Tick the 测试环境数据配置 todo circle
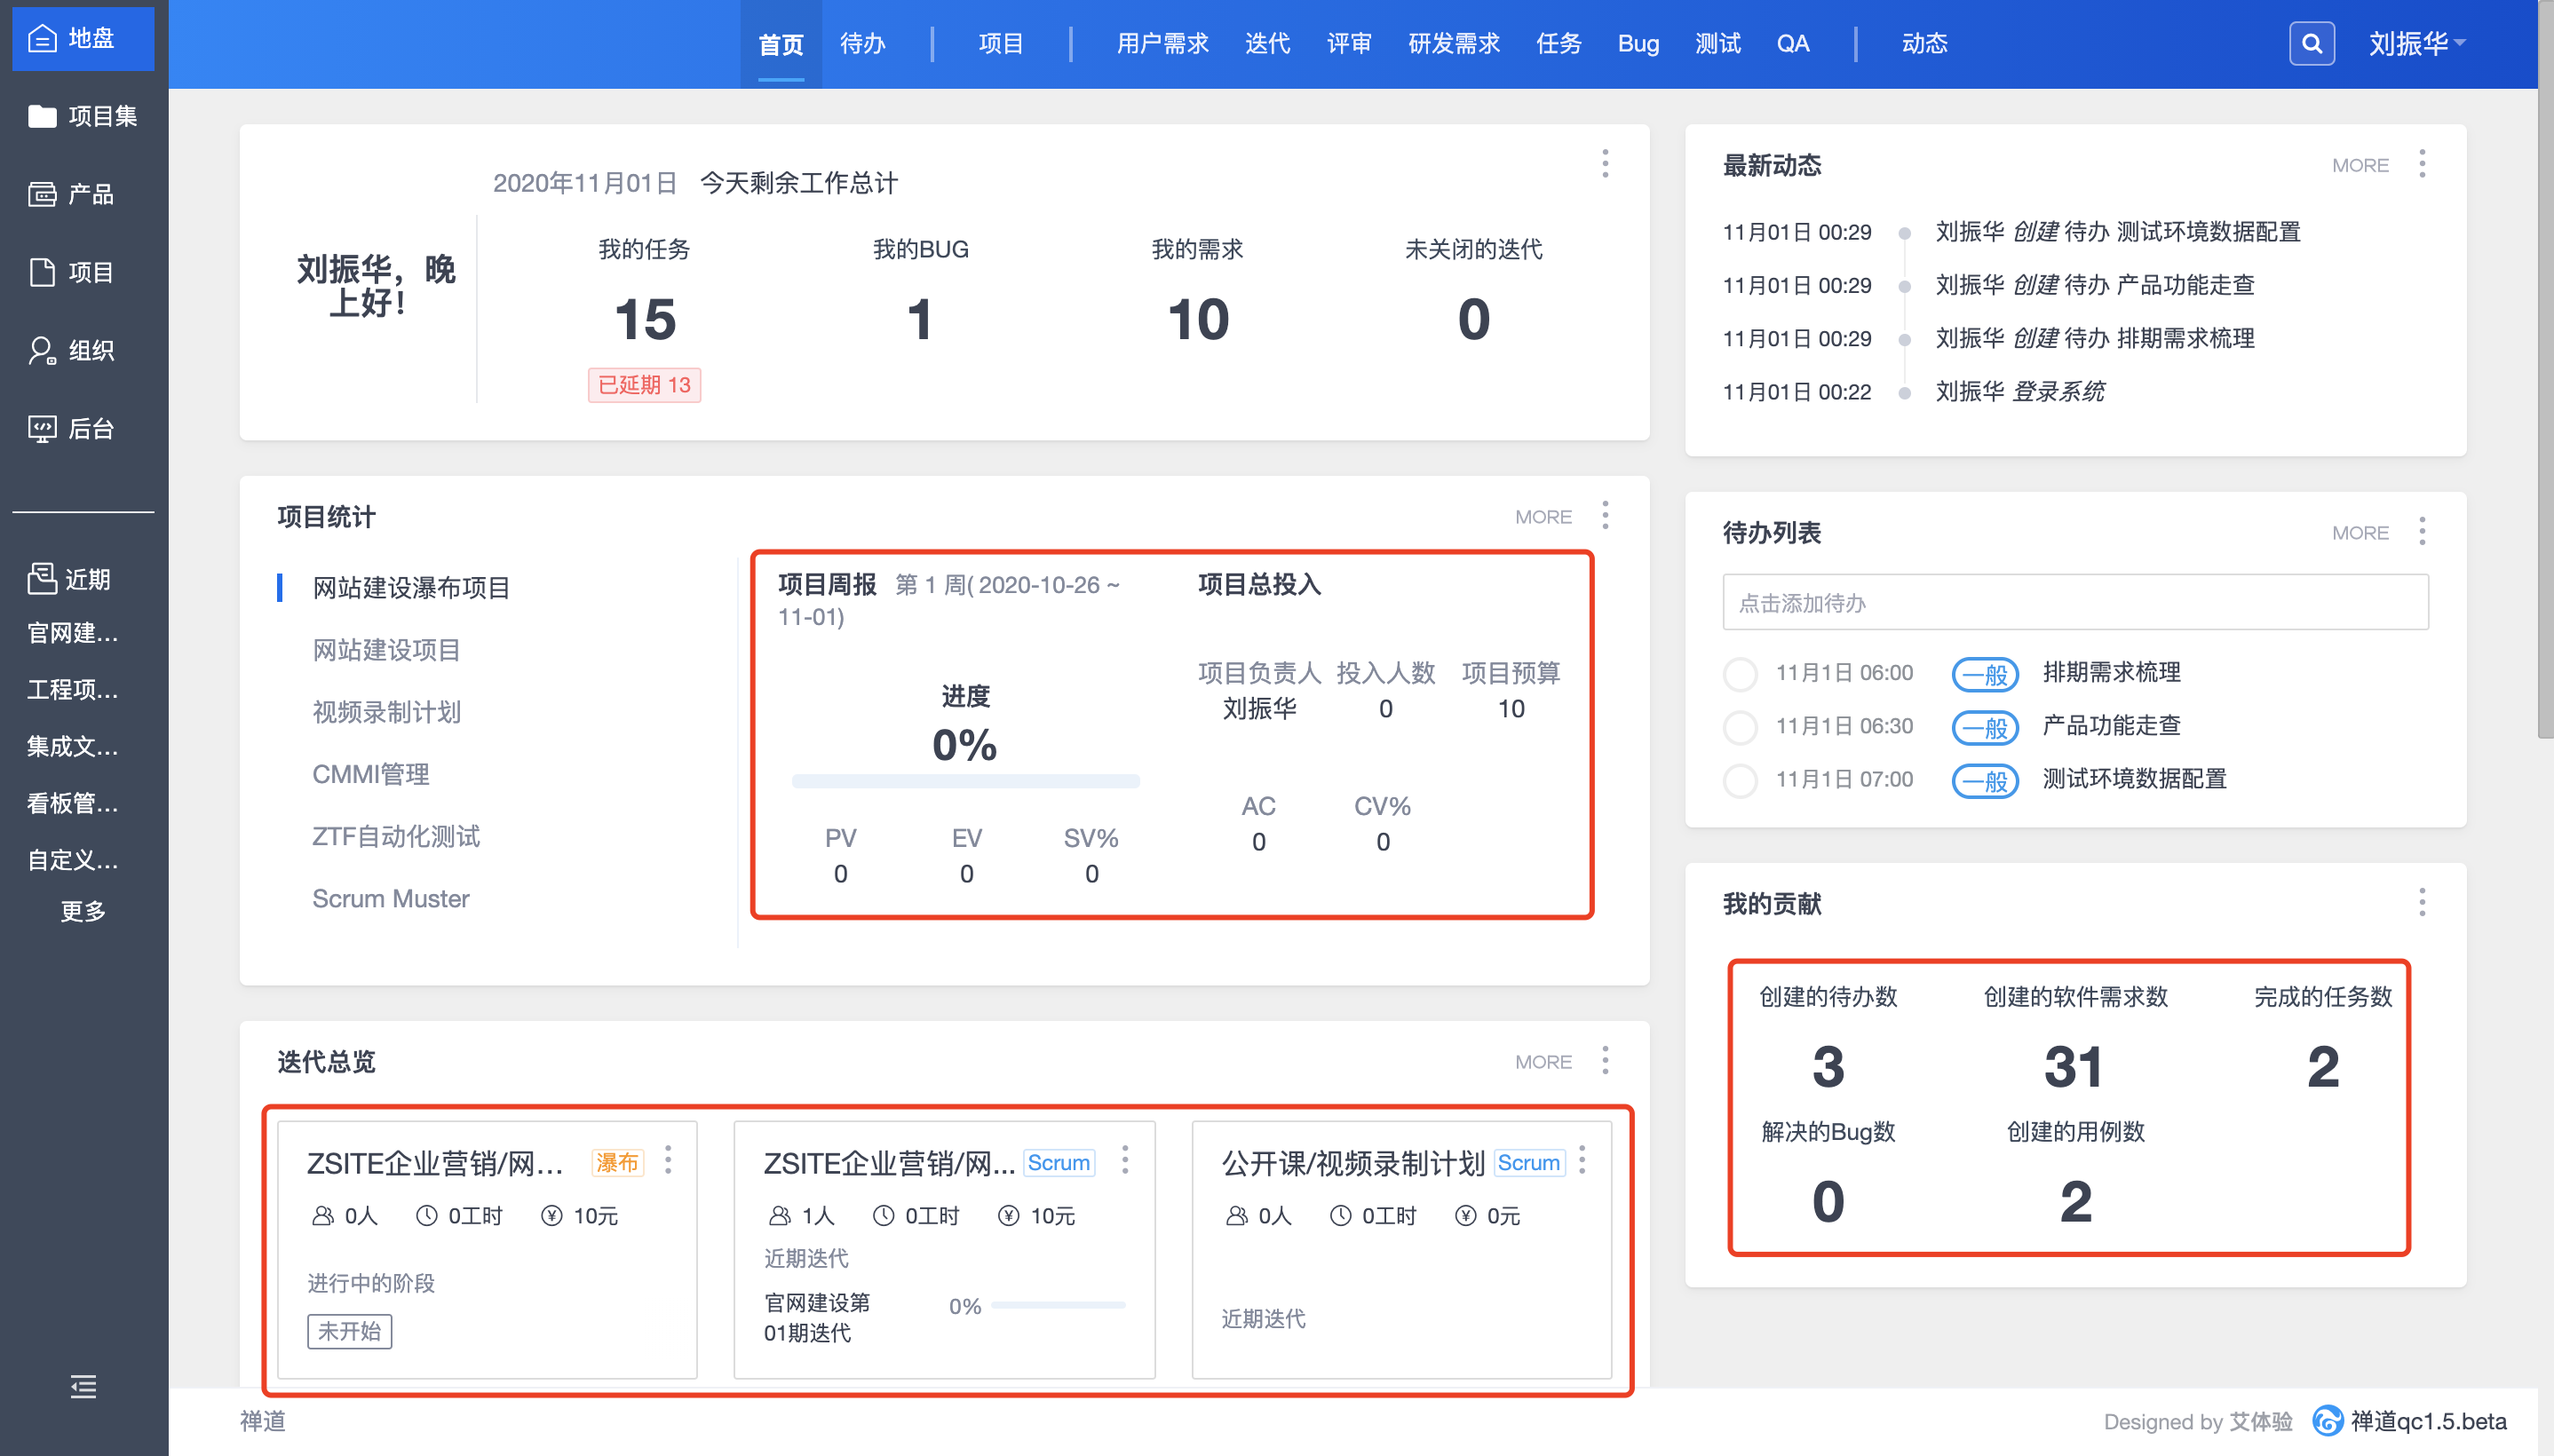This screenshot has width=2554, height=1456. 1740,780
